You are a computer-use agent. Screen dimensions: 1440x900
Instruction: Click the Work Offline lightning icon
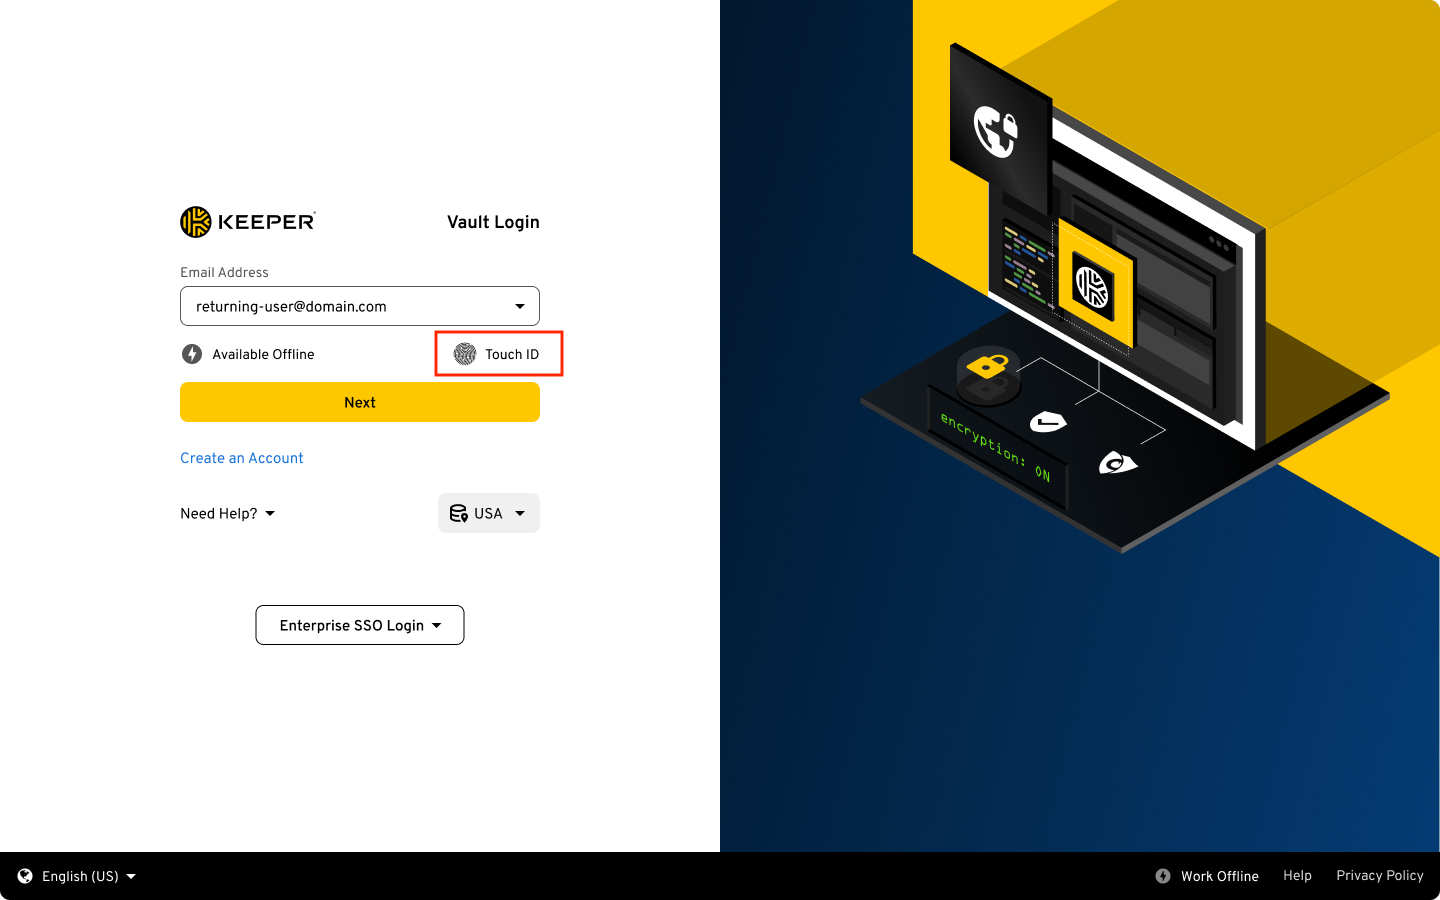pos(1163,876)
